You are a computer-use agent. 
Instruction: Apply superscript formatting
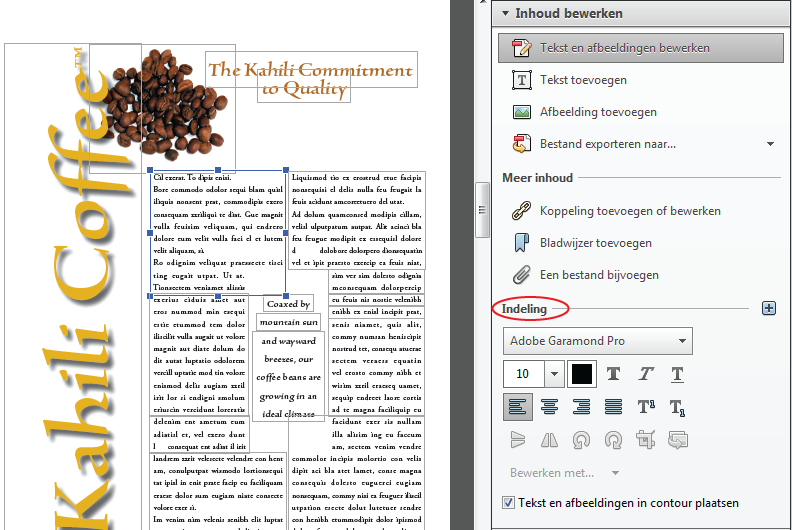pos(646,407)
